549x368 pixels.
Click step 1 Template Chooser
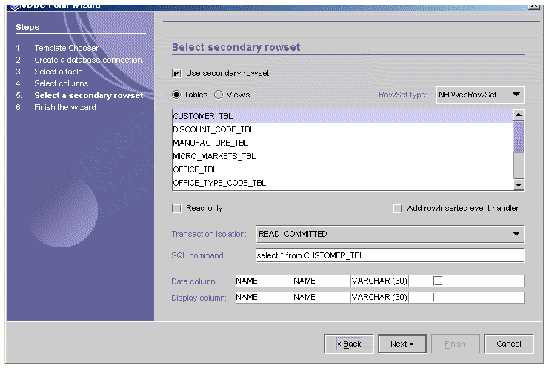click(x=66, y=48)
